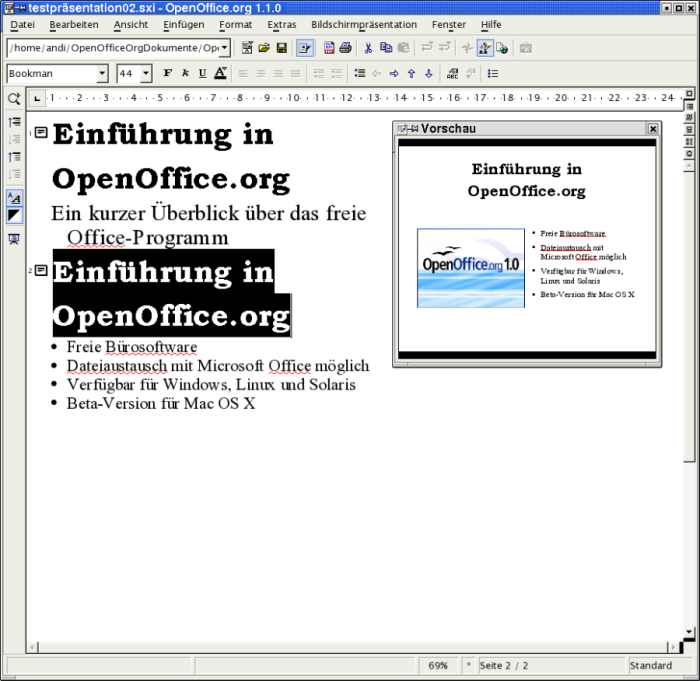700x681 pixels.
Task: Open the Einfügen menu
Action: point(183,24)
